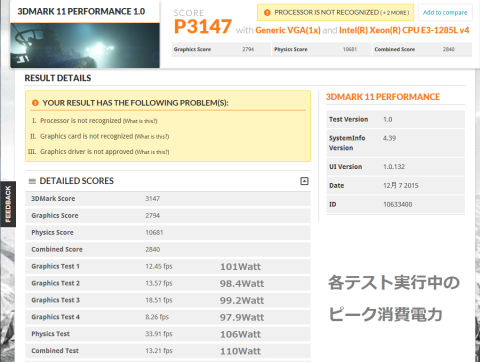Collapse the Detailed Scores section
Image resolution: width=480 pixels, height=362 pixels.
[304, 181]
